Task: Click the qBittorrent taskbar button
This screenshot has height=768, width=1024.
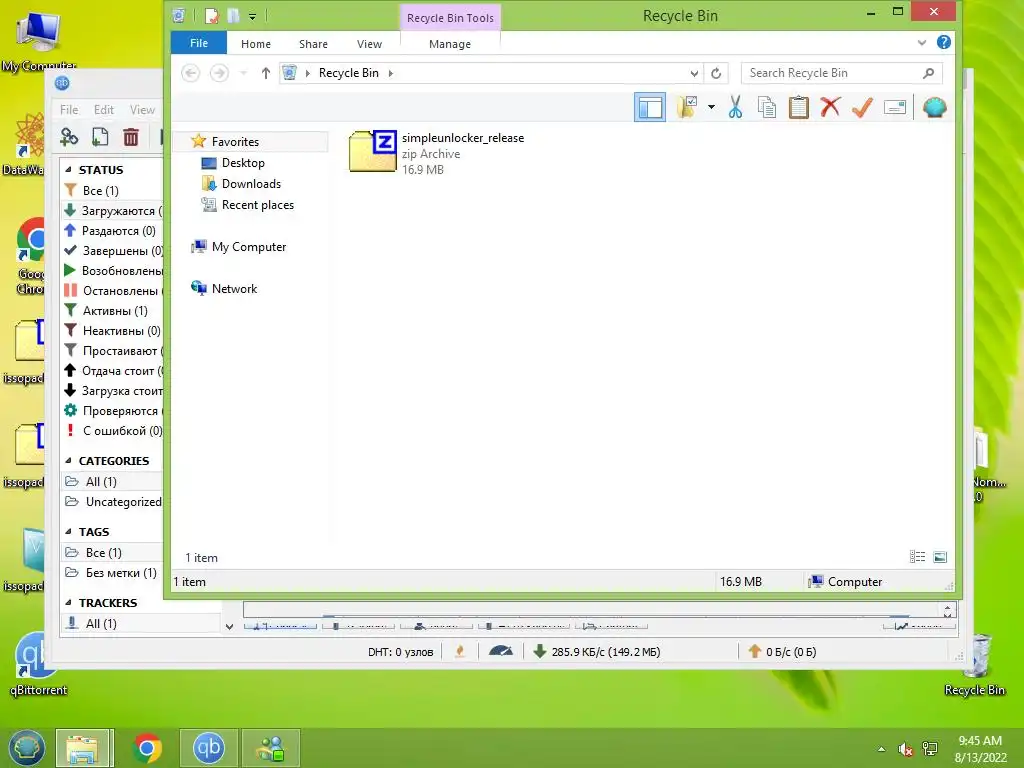Action: (208, 748)
